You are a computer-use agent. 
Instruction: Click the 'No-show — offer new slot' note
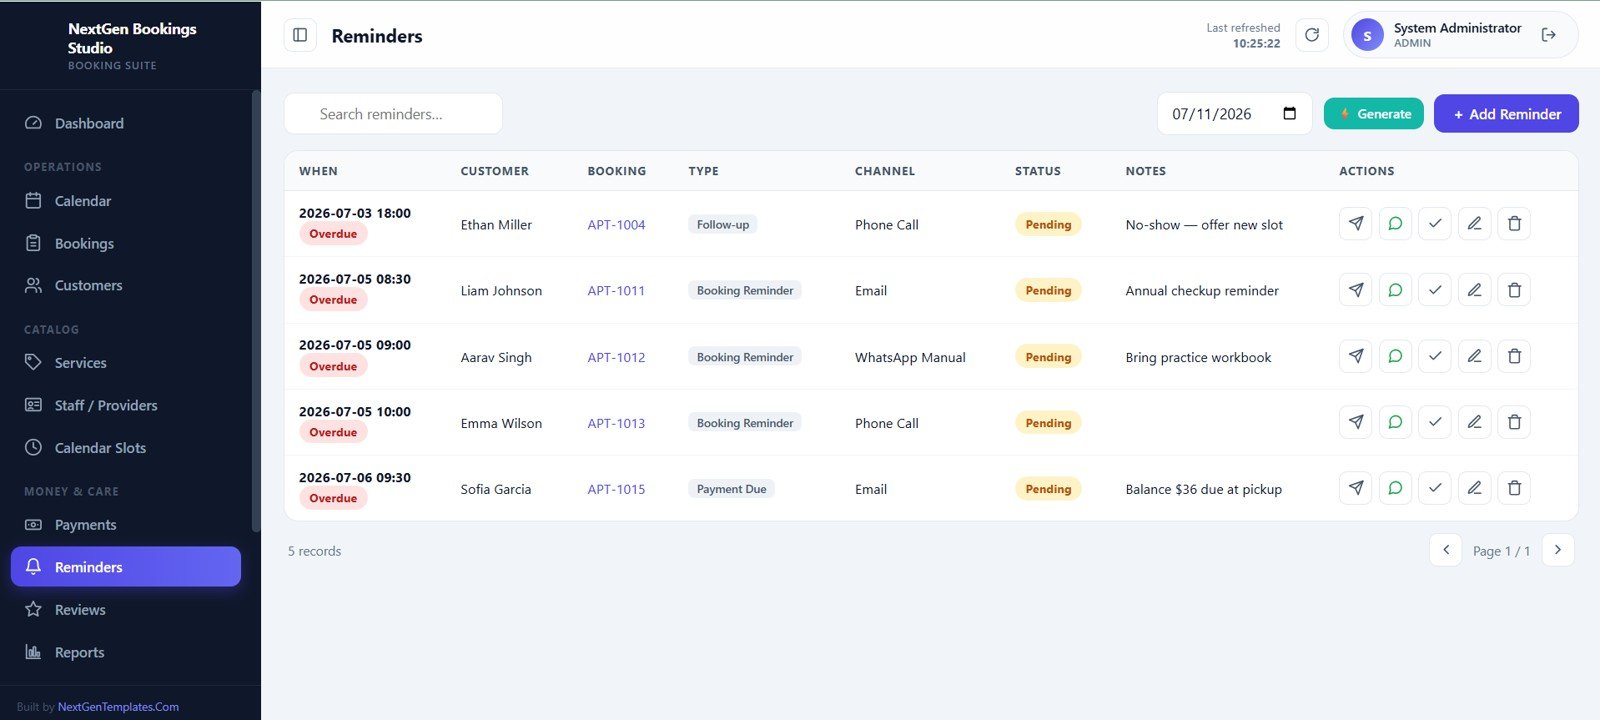tap(1204, 225)
